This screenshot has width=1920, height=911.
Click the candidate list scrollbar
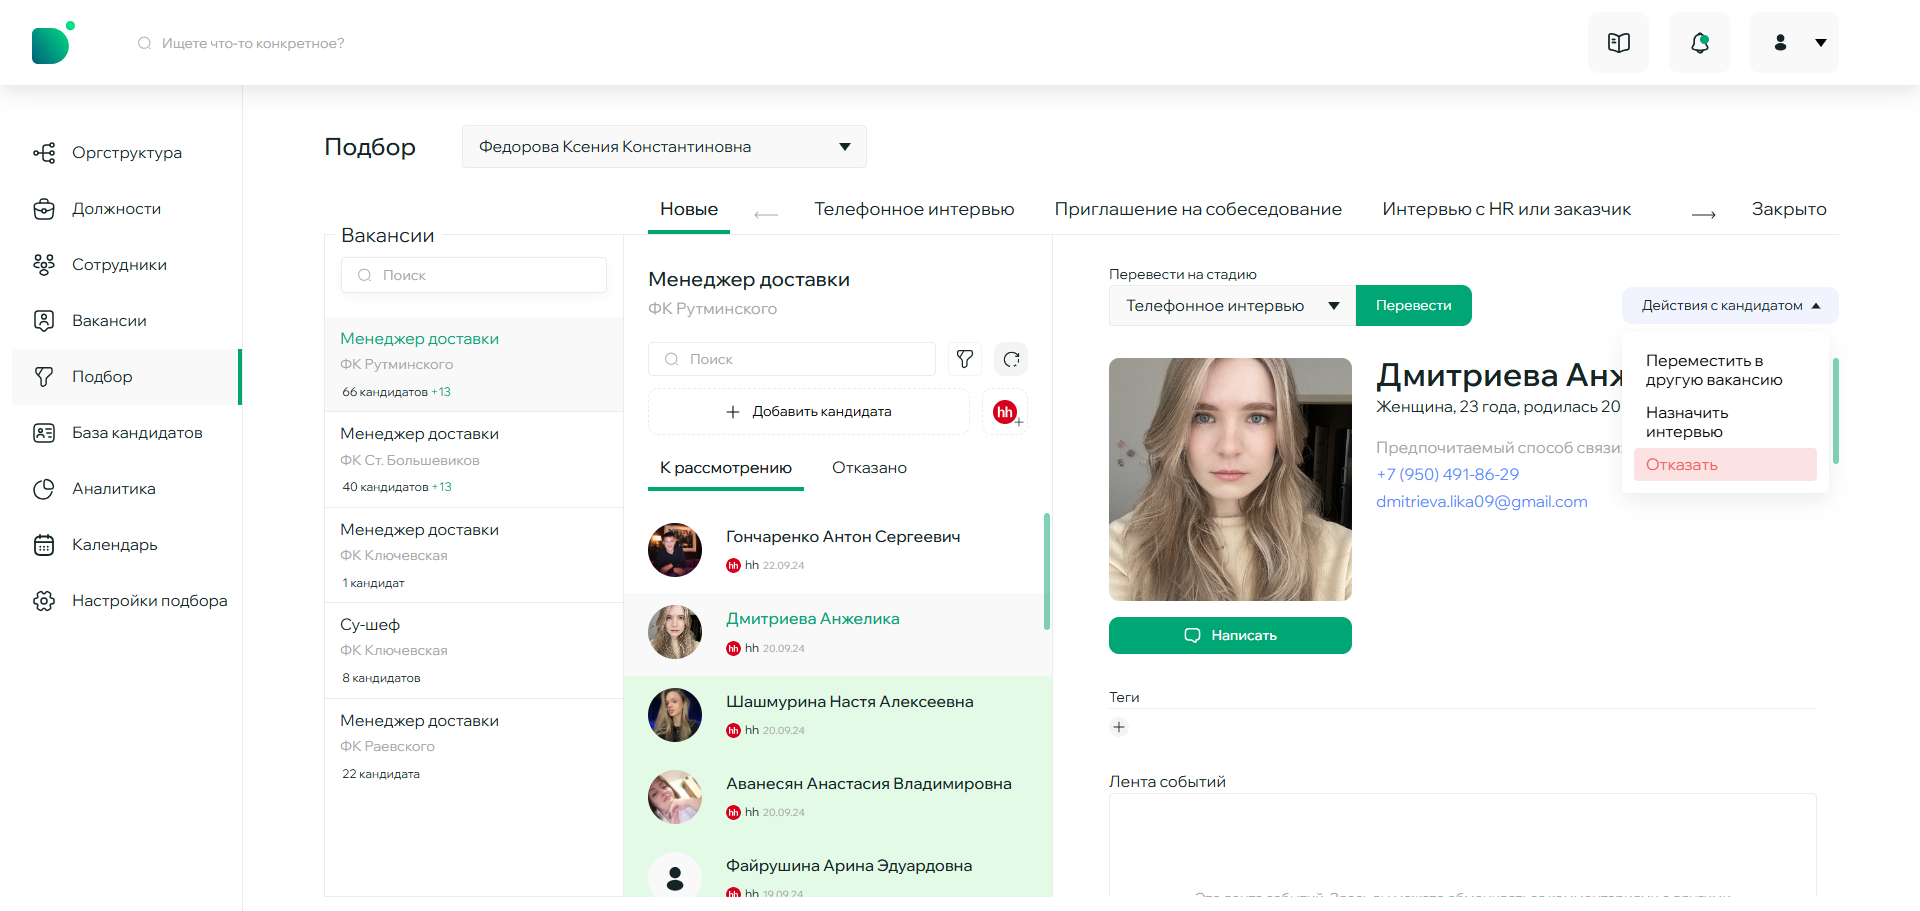pos(1047,572)
